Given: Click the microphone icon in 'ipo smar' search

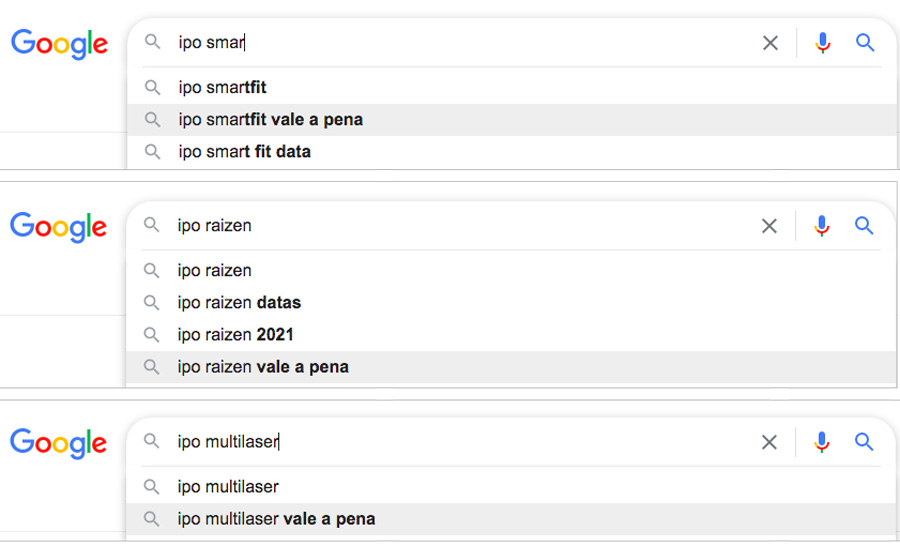Looking at the screenshot, I should point(823,43).
